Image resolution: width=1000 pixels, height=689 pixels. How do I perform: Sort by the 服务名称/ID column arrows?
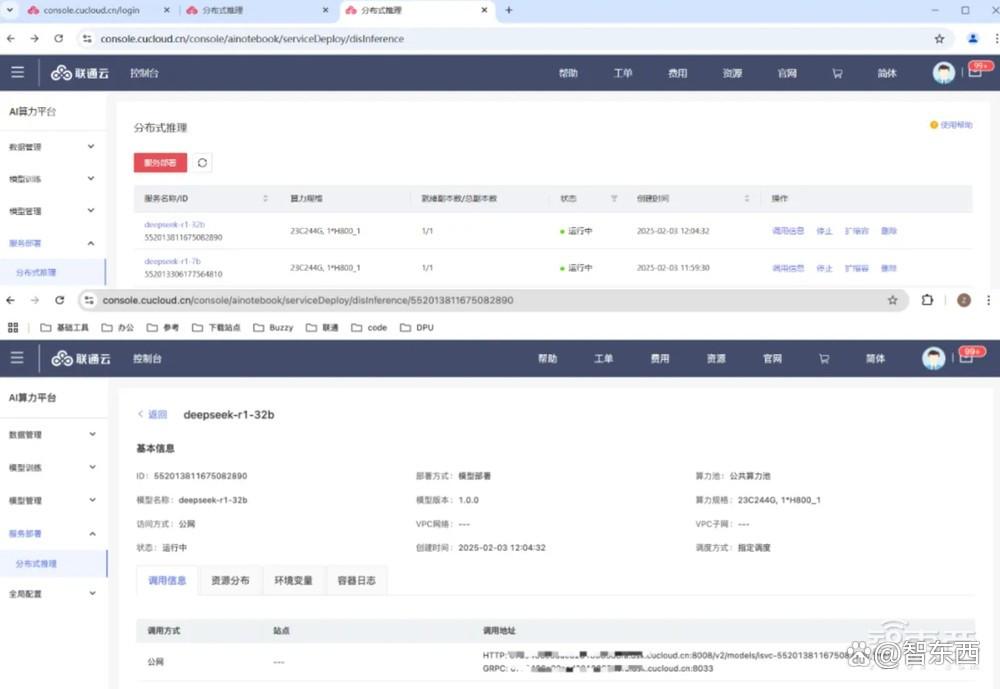pyautogui.click(x=265, y=198)
